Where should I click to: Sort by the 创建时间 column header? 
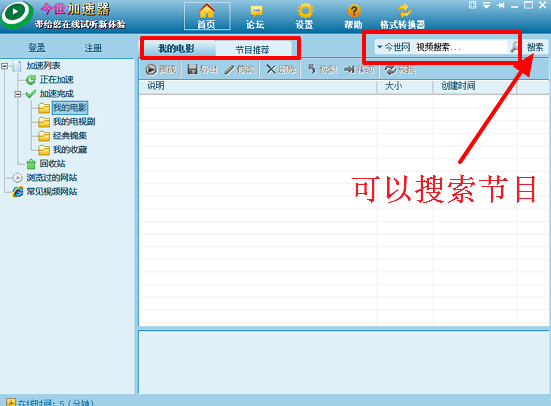tap(475, 86)
